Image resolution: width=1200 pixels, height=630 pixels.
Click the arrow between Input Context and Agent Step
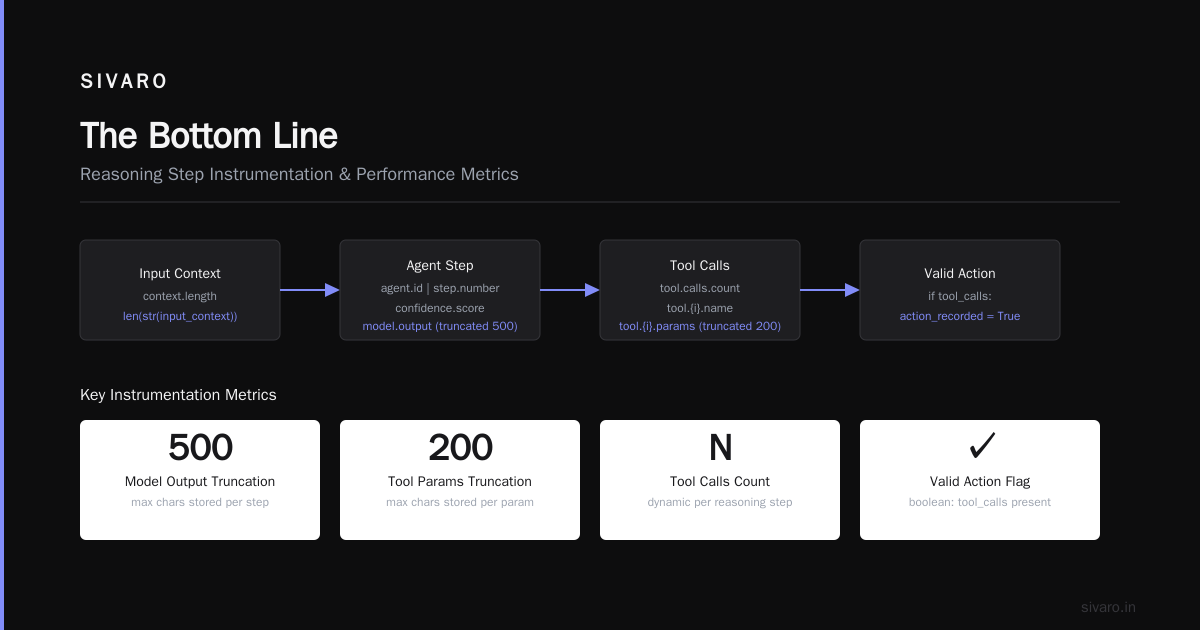tap(310, 290)
